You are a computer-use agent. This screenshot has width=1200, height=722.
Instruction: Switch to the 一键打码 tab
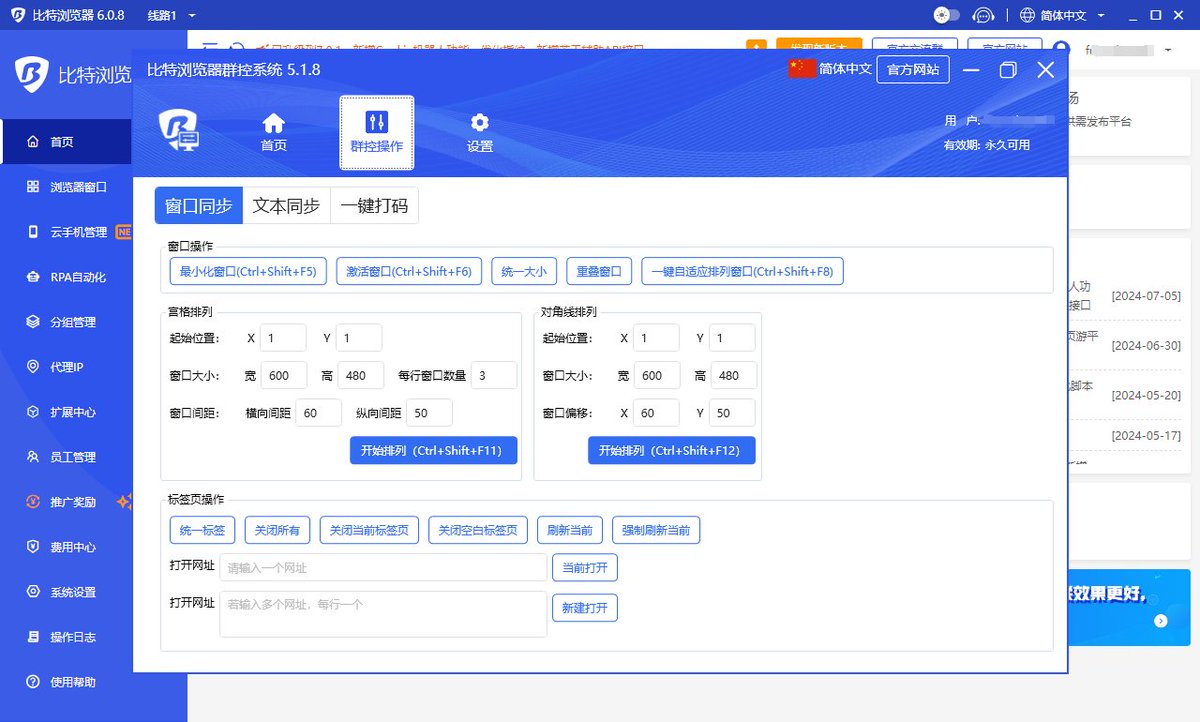[374, 206]
